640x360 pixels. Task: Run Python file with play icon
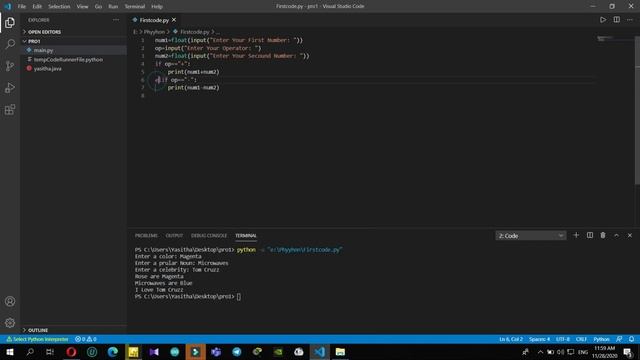point(603,20)
